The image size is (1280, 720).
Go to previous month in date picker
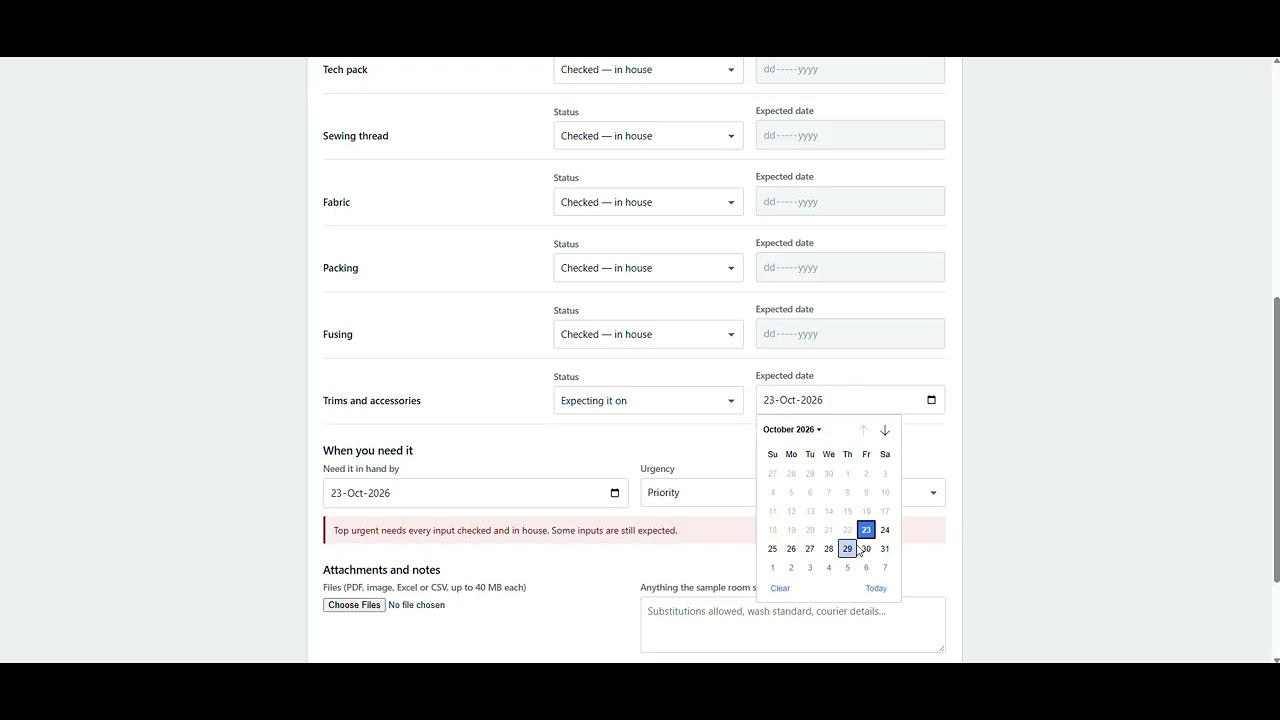863,430
